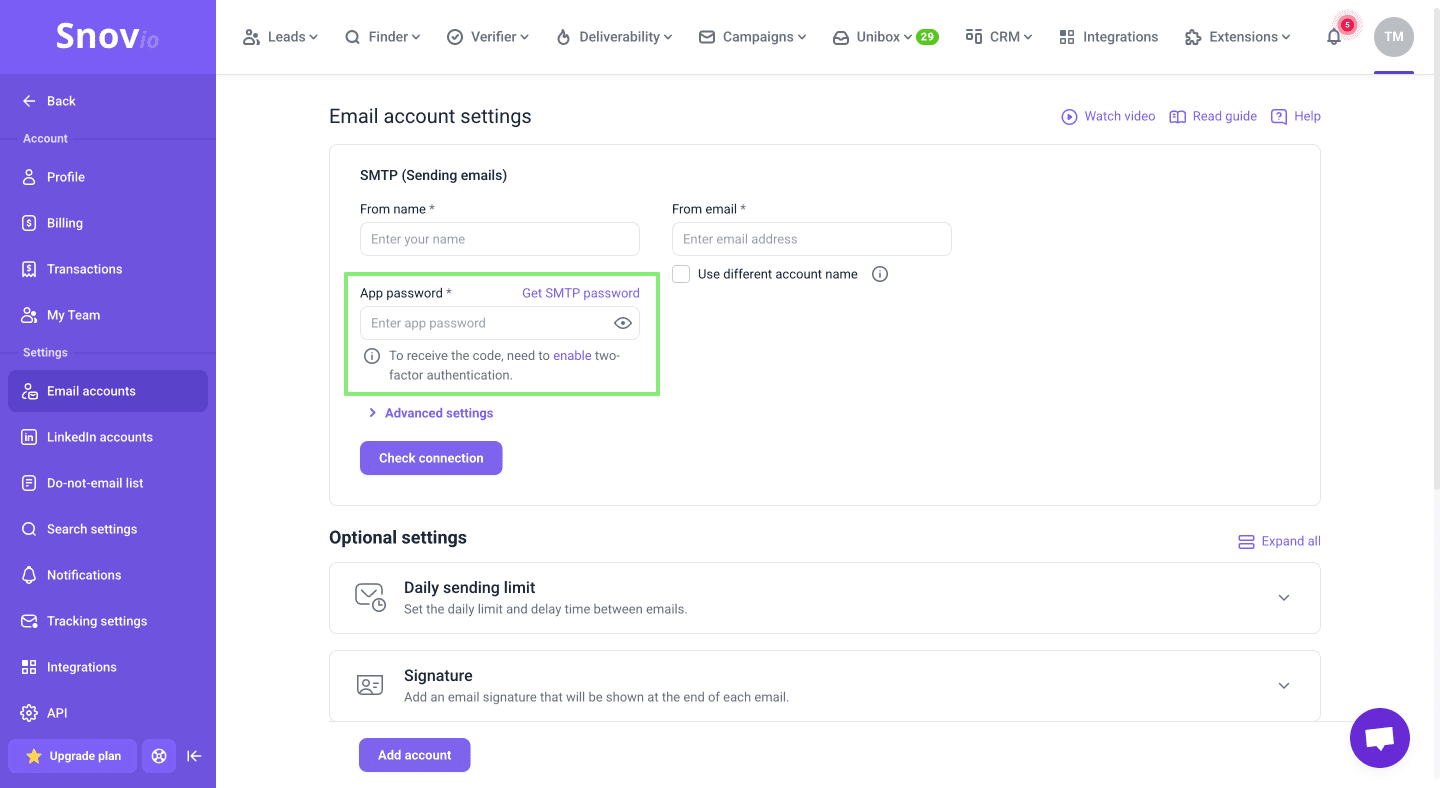Click the Get SMTP password link
This screenshot has height=788, width=1440.
580,293
